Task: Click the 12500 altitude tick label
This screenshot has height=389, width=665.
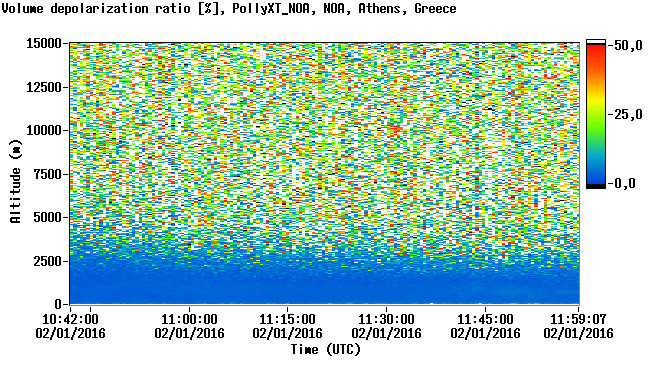Action: (x=44, y=87)
